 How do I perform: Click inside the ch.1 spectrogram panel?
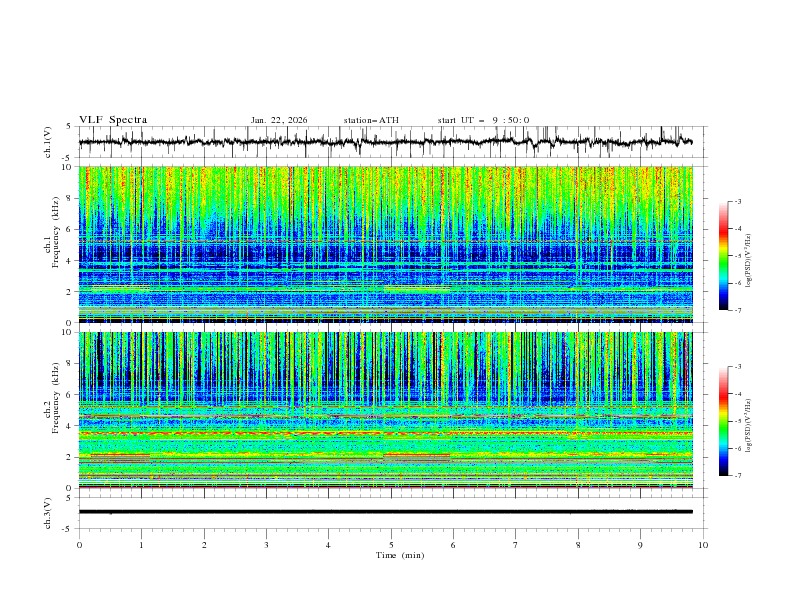click(x=386, y=244)
